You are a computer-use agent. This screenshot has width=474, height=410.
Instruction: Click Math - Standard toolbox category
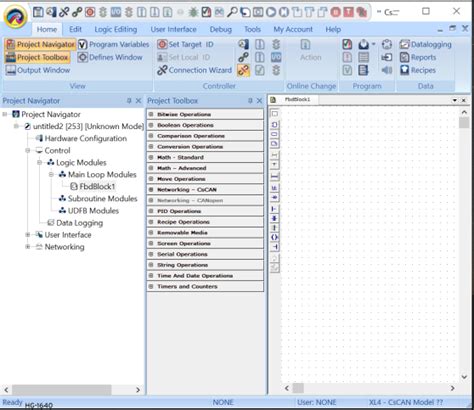[x=205, y=157]
